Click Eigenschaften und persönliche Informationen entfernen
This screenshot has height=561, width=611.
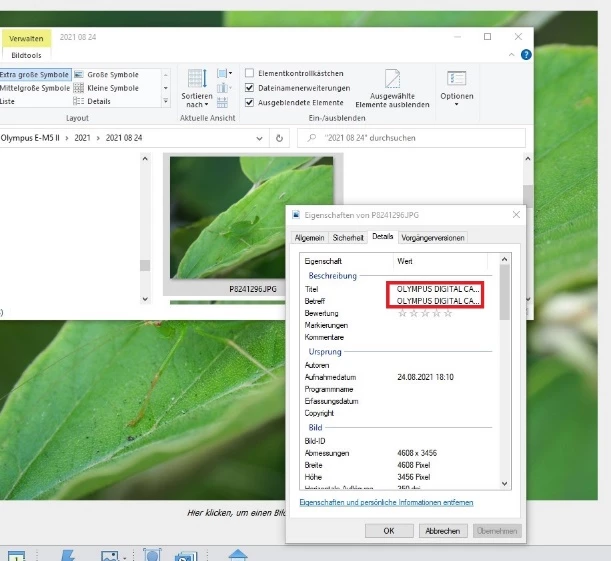386,503
